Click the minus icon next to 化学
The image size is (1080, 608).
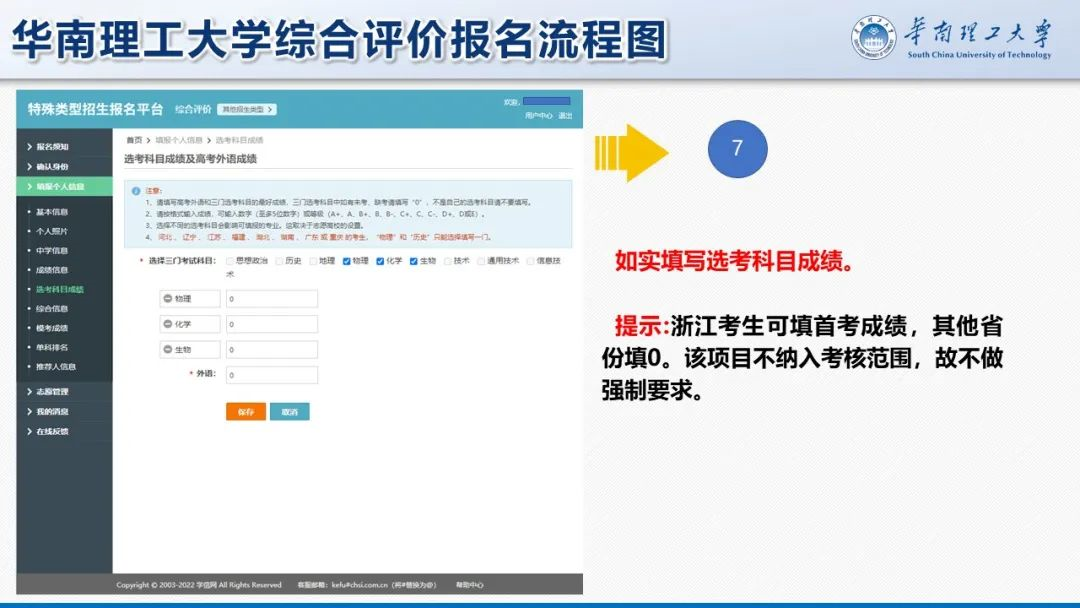coord(167,324)
